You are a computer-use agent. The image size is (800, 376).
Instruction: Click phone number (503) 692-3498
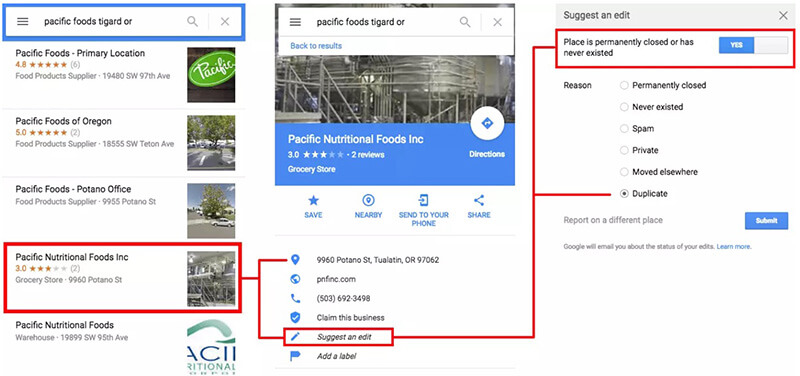pyautogui.click(x=343, y=298)
